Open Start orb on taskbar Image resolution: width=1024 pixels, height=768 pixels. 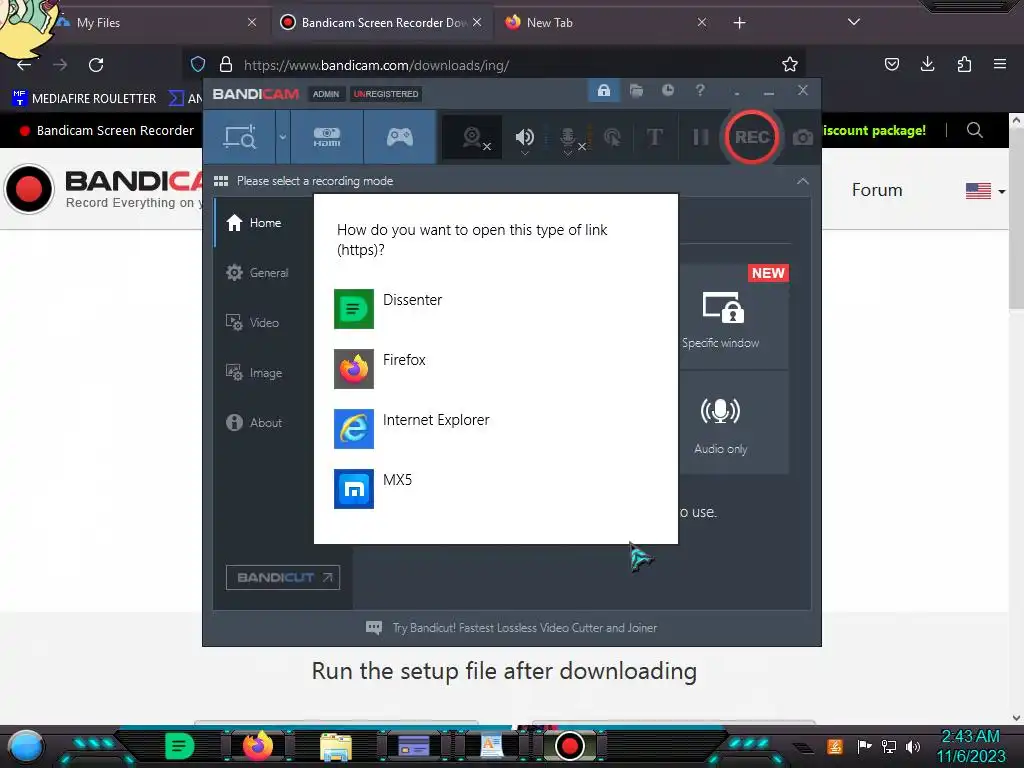pos(25,746)
